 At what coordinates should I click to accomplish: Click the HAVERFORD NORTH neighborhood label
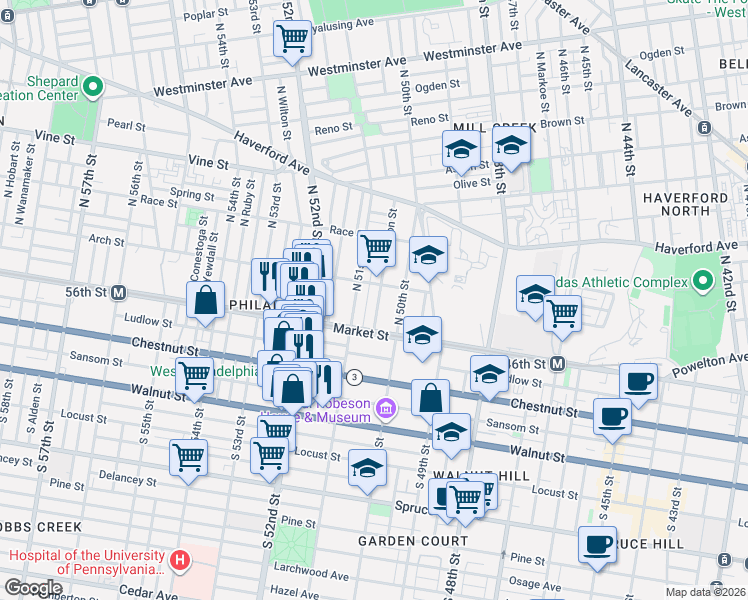click(686, 204)
